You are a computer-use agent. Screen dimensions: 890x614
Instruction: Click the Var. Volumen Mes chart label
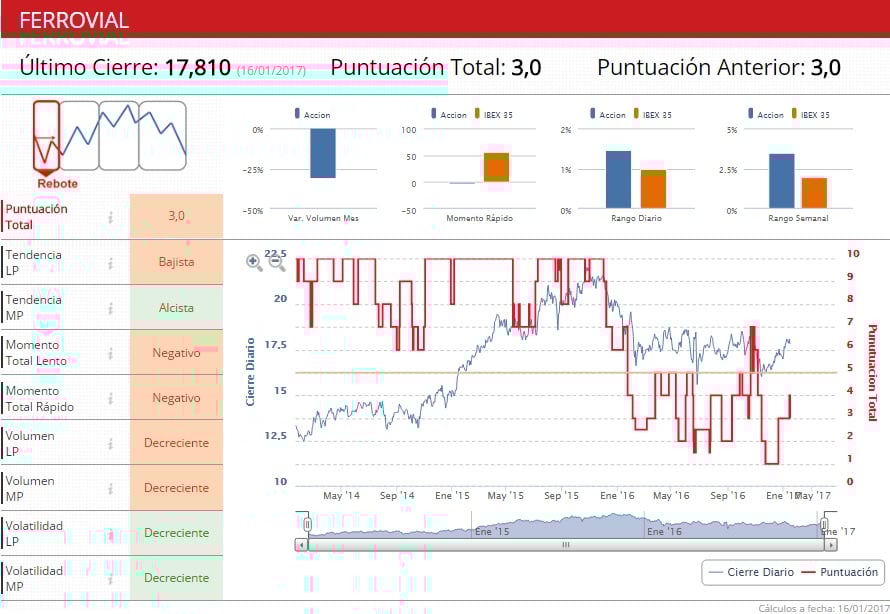point(323,218)
